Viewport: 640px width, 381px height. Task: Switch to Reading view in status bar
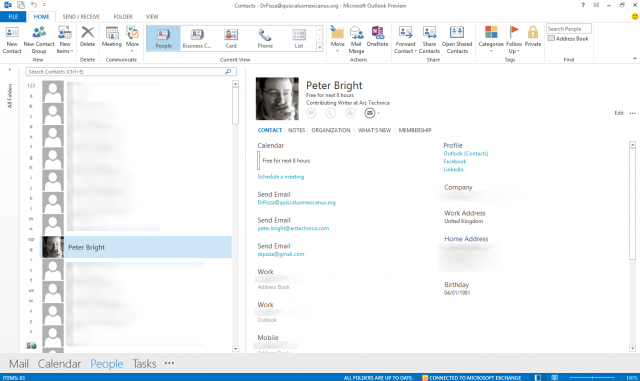[x=554, y=378]
